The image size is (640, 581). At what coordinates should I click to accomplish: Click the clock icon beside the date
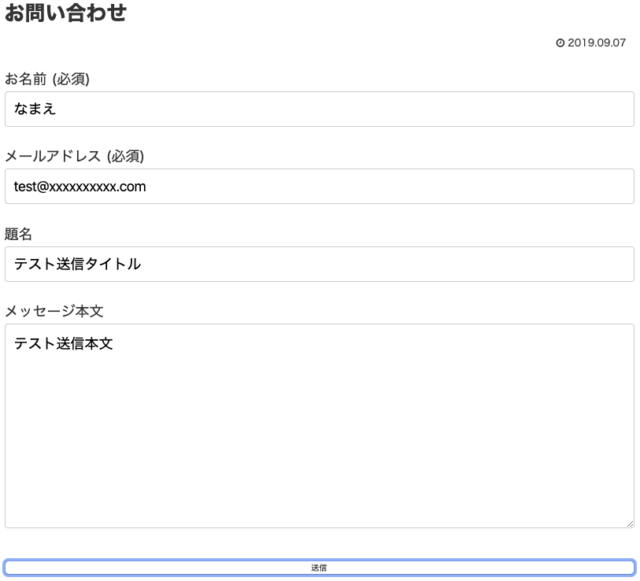560,43
